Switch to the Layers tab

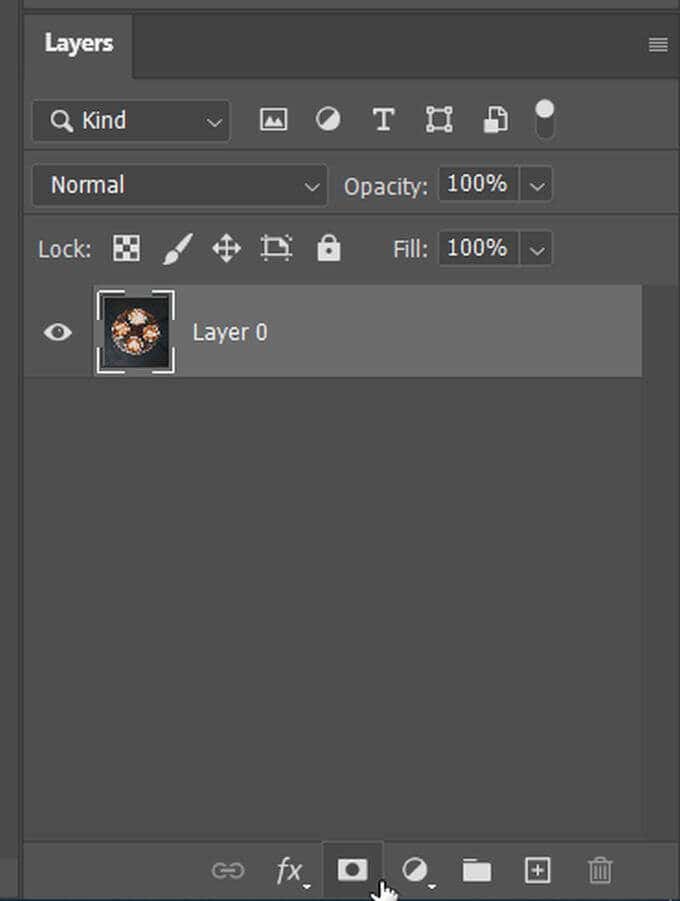point(79,44)
